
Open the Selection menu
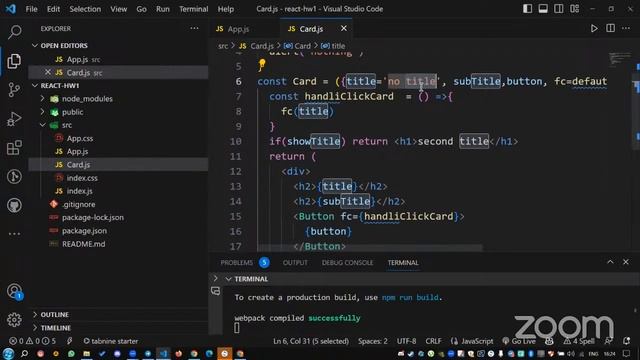(x=85, y=9)
